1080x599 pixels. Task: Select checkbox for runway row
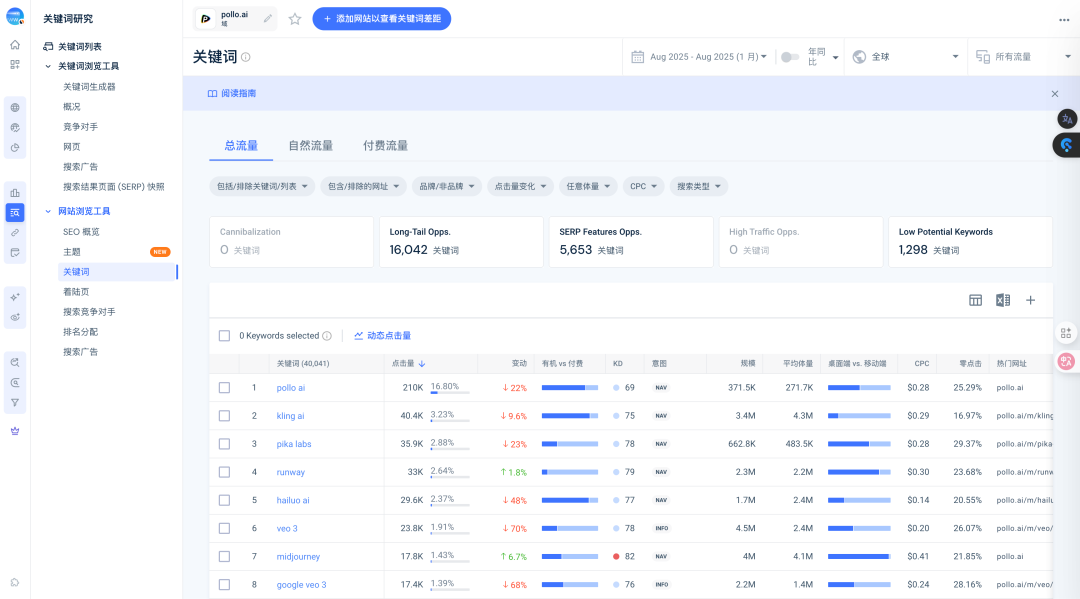(225, 472)
